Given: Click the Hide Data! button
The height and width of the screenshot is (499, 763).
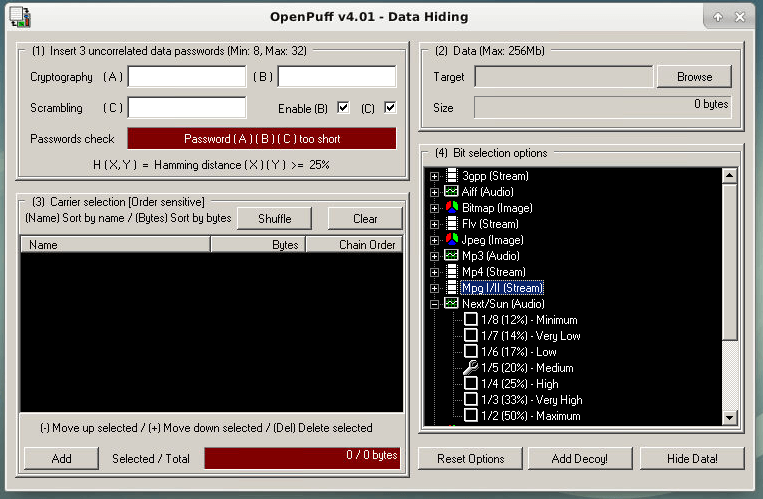Looking at the screenshot, I should [x=685, y=458].
